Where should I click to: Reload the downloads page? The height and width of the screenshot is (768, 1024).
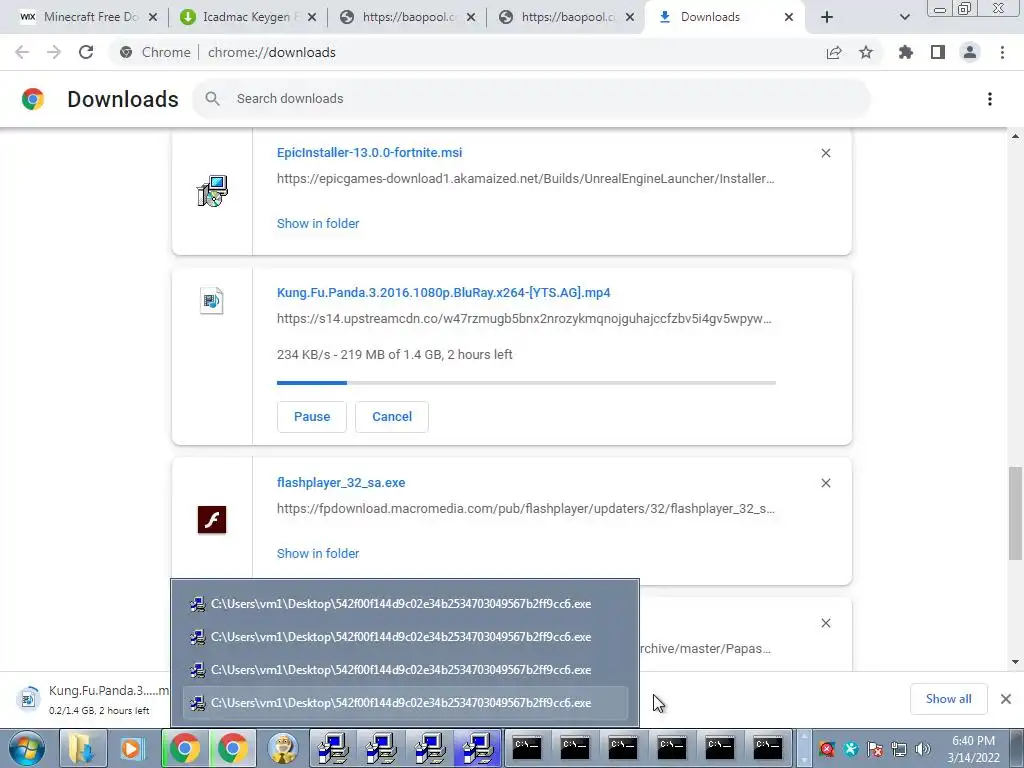coord(86,52)
